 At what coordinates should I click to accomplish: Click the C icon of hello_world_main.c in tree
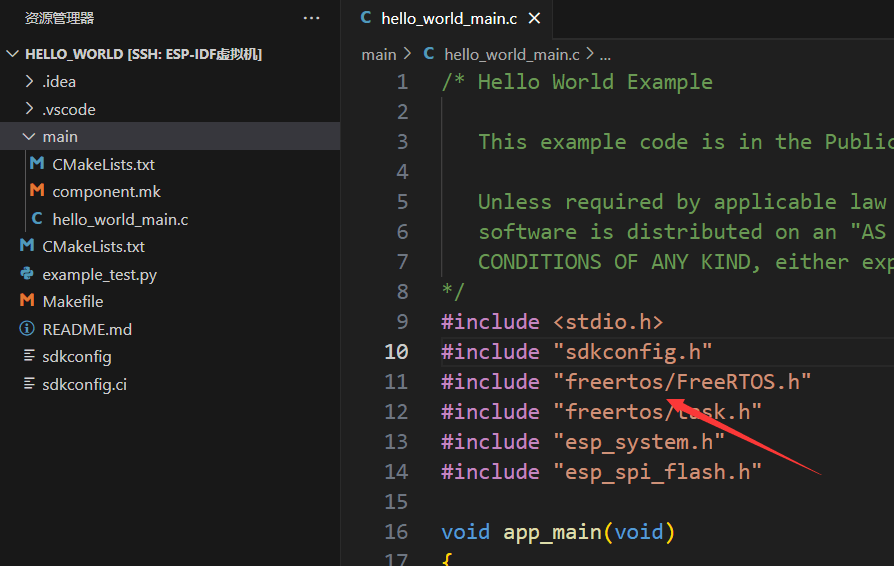(x=37, y=219)
